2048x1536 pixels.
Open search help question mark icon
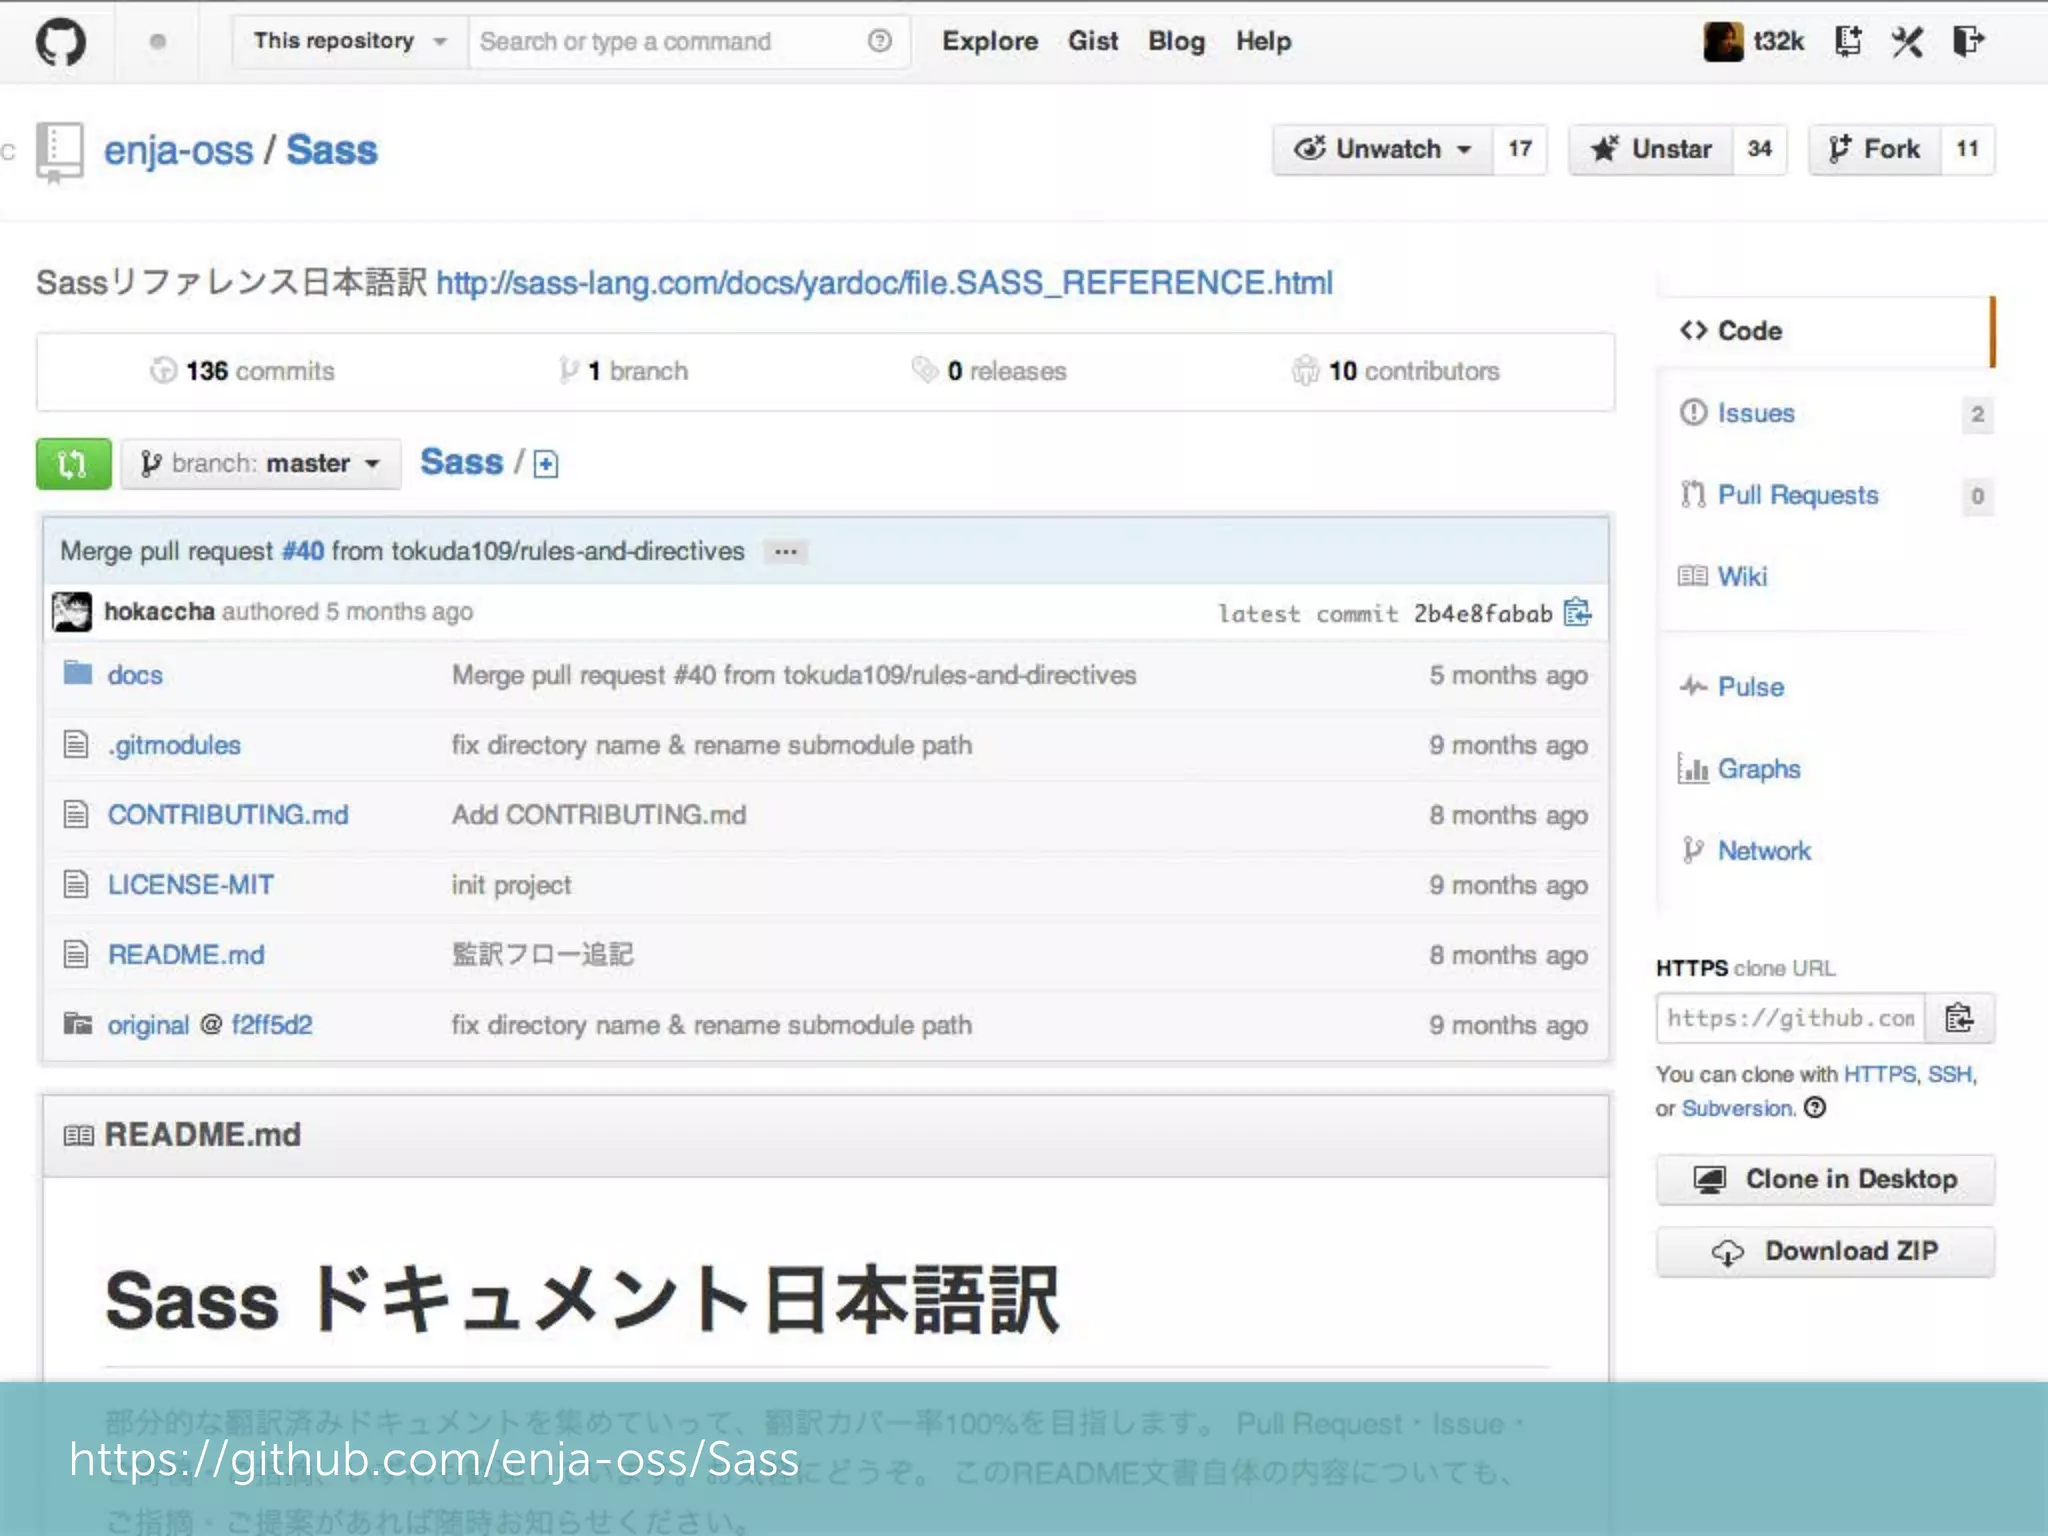[879, 41]
